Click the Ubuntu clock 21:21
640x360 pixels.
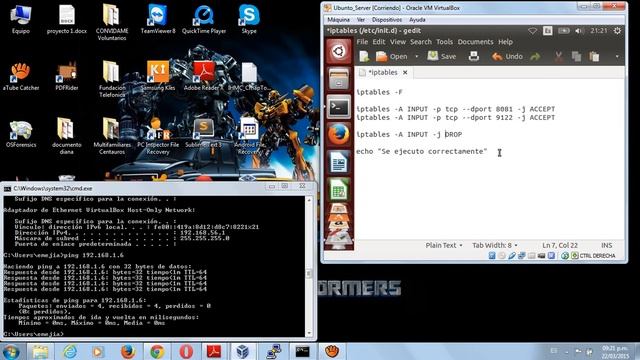(598, 31)
